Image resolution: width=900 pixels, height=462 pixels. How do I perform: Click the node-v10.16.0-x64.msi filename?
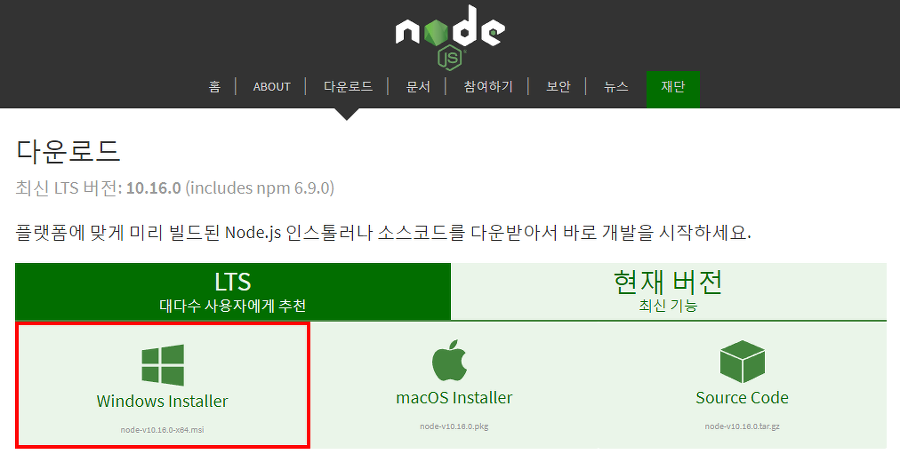(x=162, y=429)
